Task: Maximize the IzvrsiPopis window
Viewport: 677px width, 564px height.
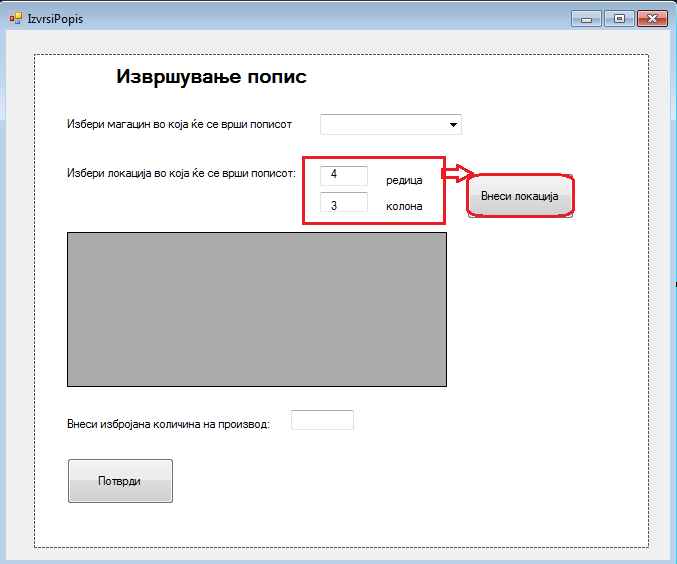Action: click(619, 18)
